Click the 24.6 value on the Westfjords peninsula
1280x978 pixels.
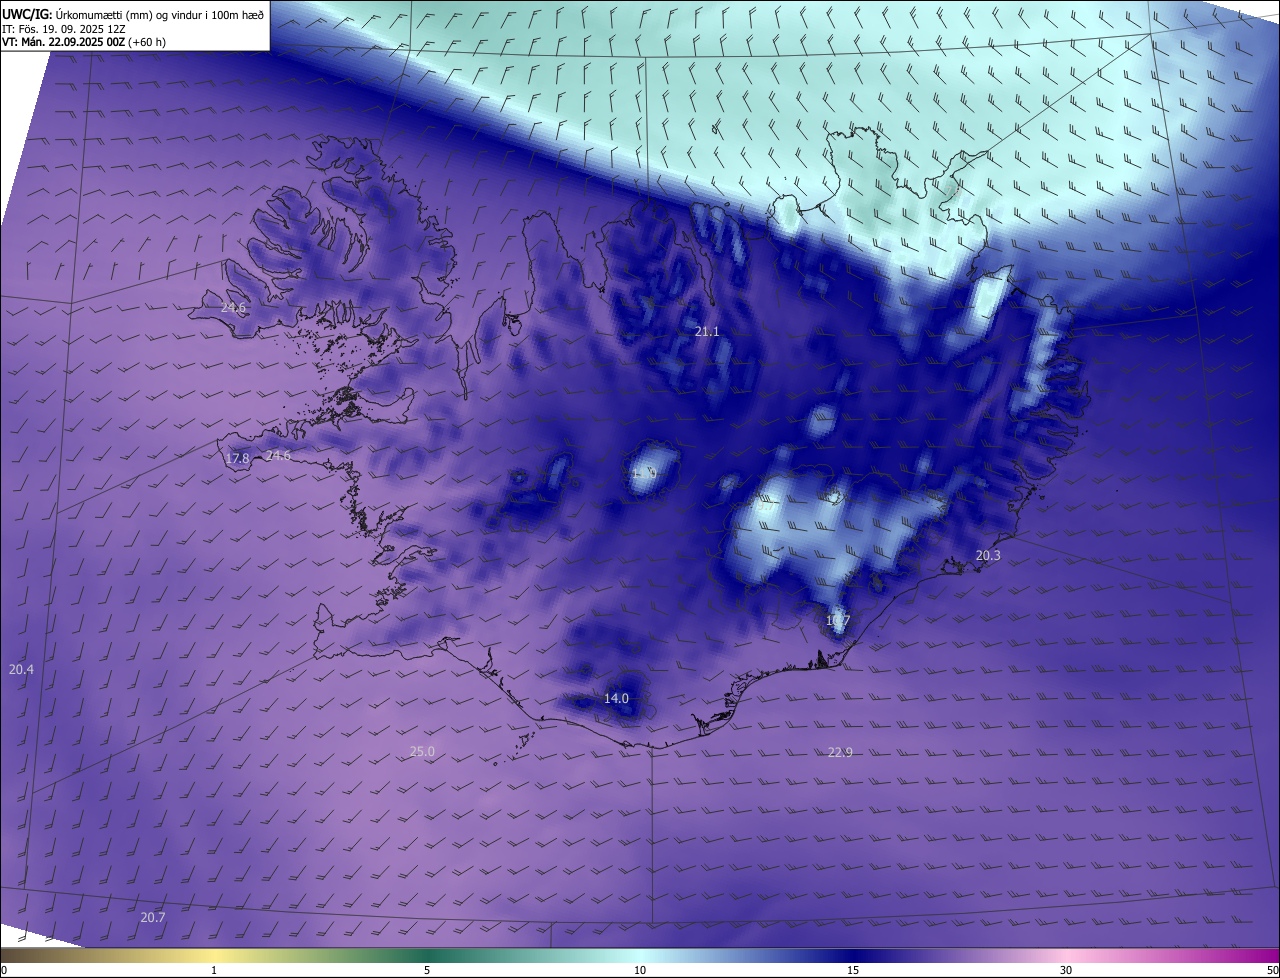pos(233,308)
